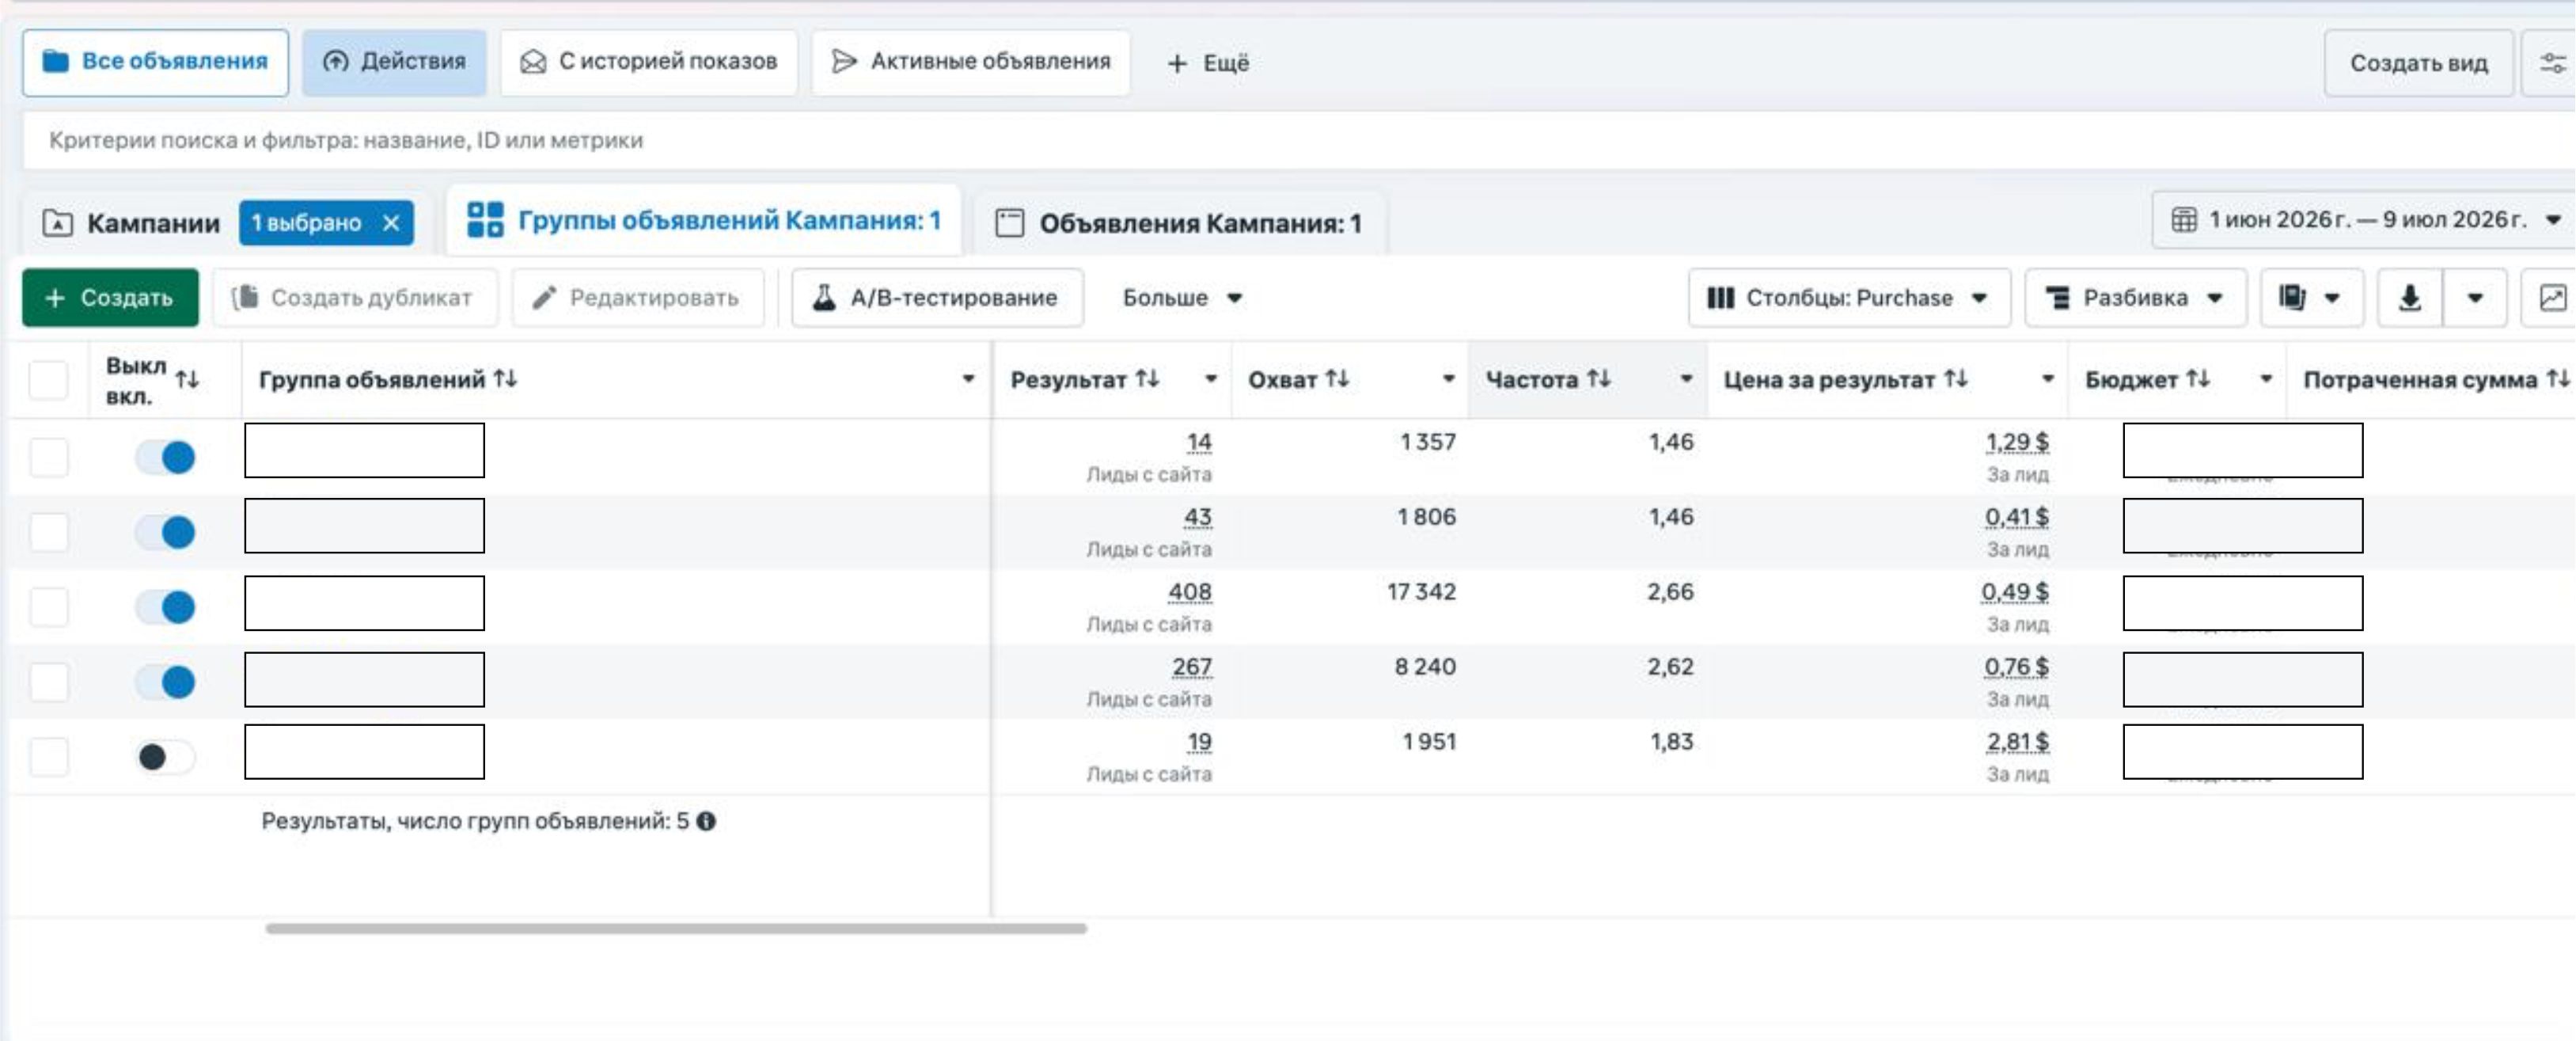The height and width of the screenshot is (1041, 2576).
Task: Click the horizontal table scrollbar
Action: (676, 928)
